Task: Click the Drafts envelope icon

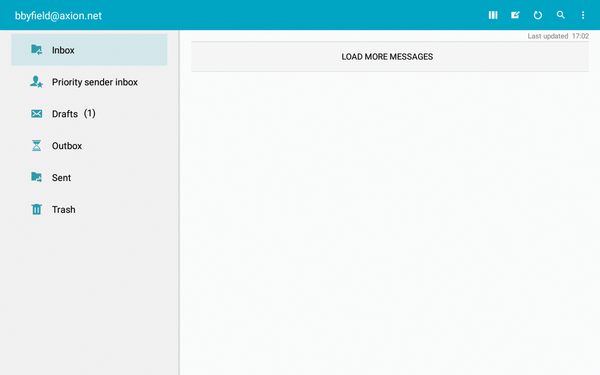Action: point(36,114)
